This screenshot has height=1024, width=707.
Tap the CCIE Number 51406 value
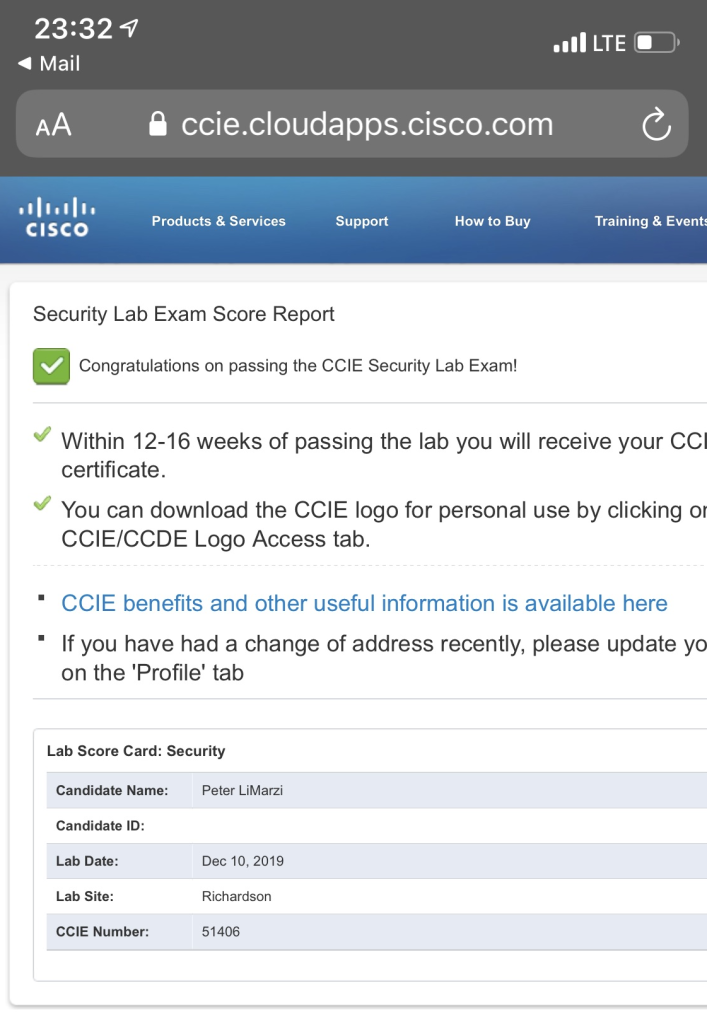221,932
